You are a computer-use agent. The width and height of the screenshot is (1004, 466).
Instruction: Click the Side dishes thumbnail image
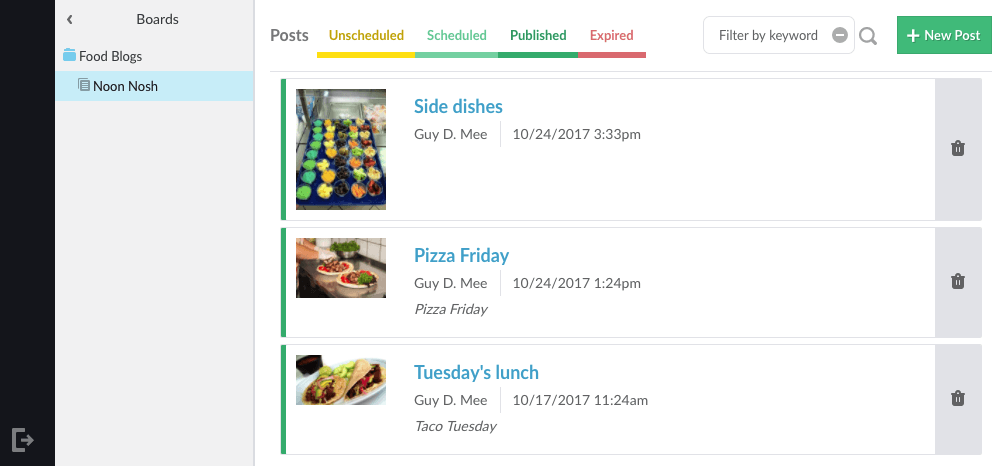pyautogui.click(x=341, y=149)
